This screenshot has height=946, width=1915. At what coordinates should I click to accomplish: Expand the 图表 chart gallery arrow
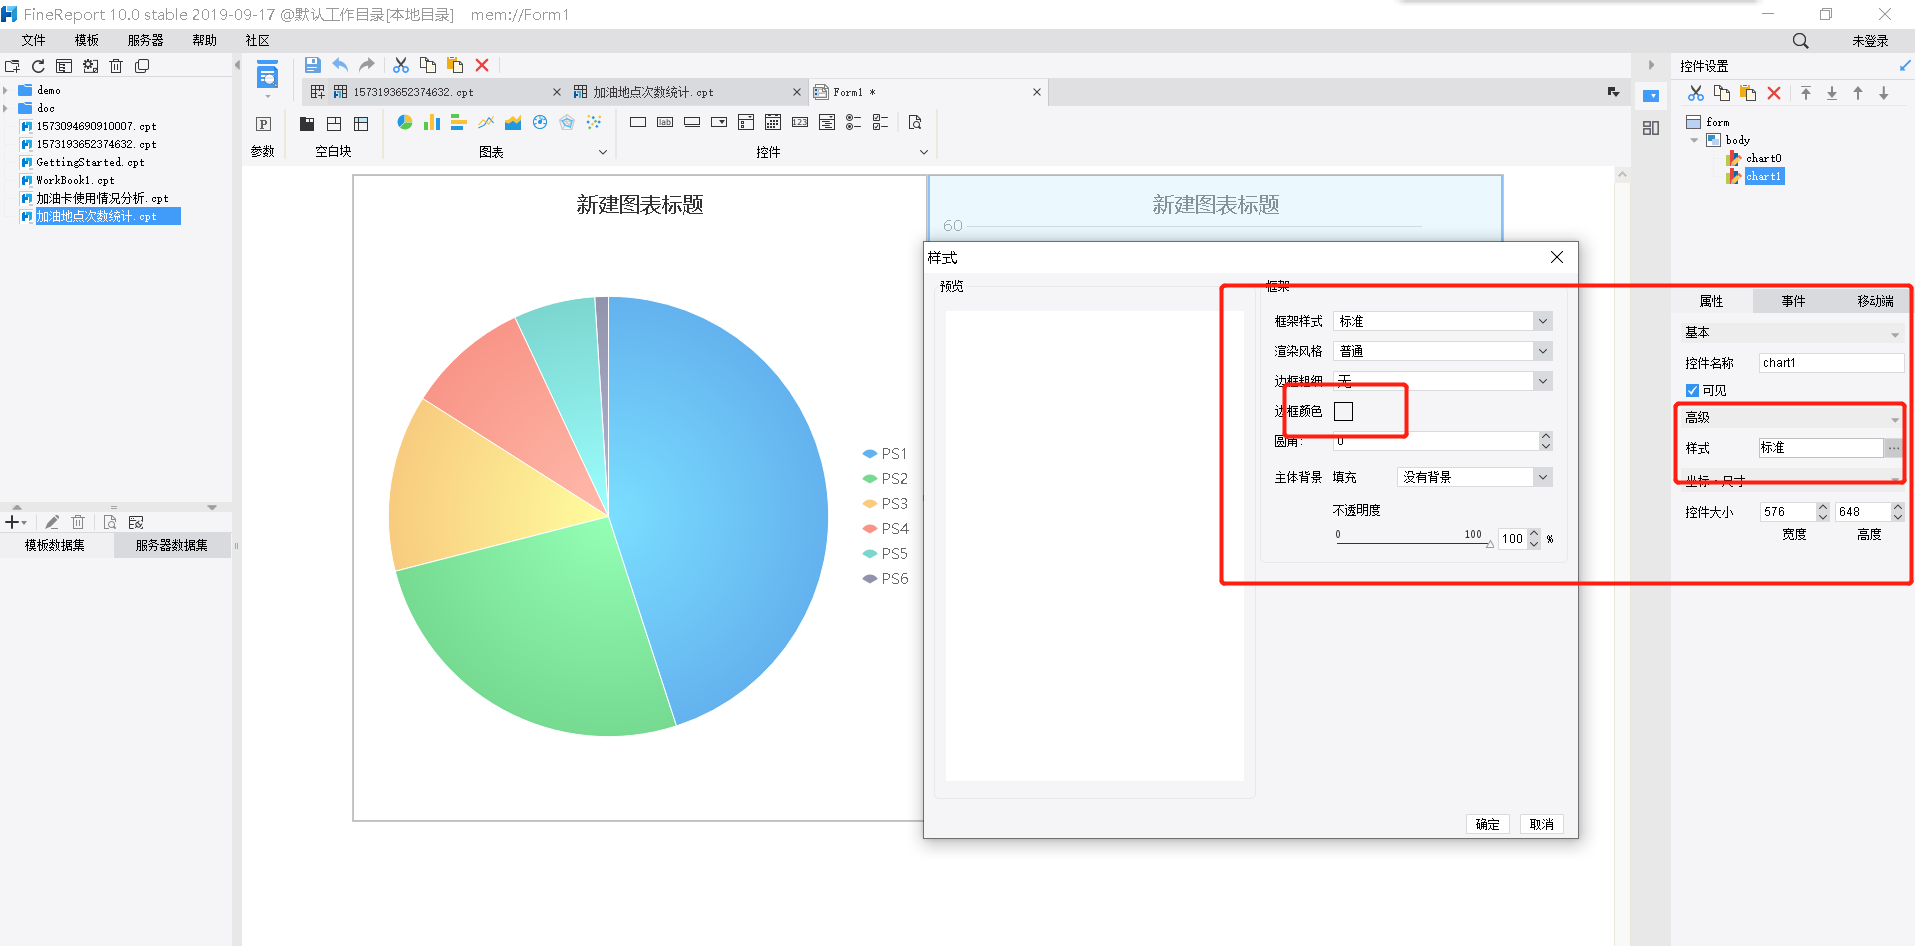coord(603,152)
